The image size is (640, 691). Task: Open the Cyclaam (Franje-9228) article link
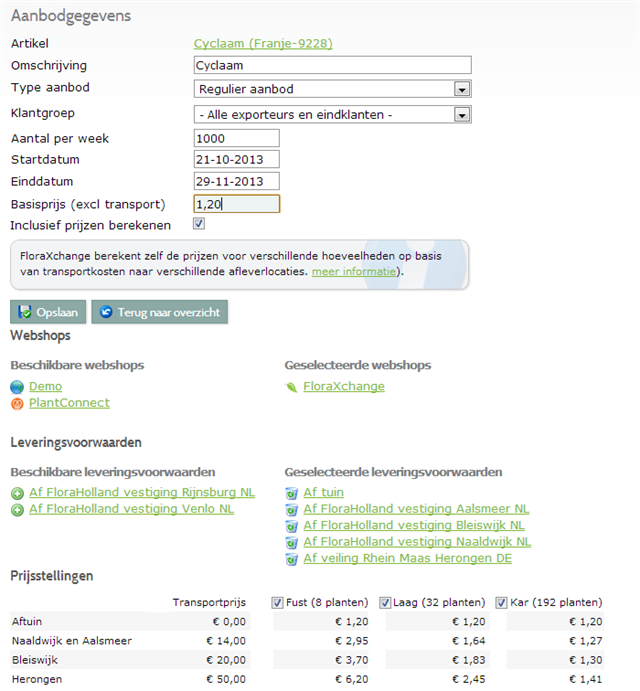[262, 43]
